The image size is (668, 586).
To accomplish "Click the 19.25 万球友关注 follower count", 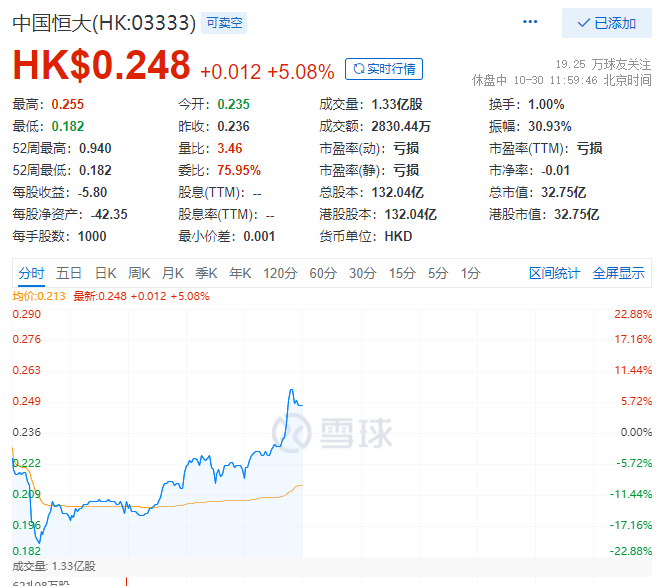I will tap(603, 64).
